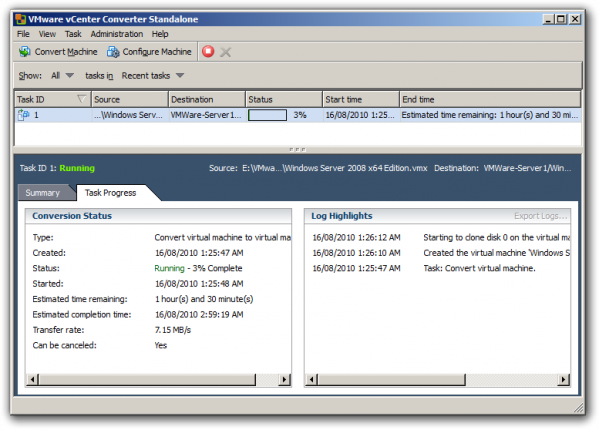Click the Export Logs link
Image resolution: width=599 pixels, height=430 pixels.
pyautogui.click(x=541, y=216)
